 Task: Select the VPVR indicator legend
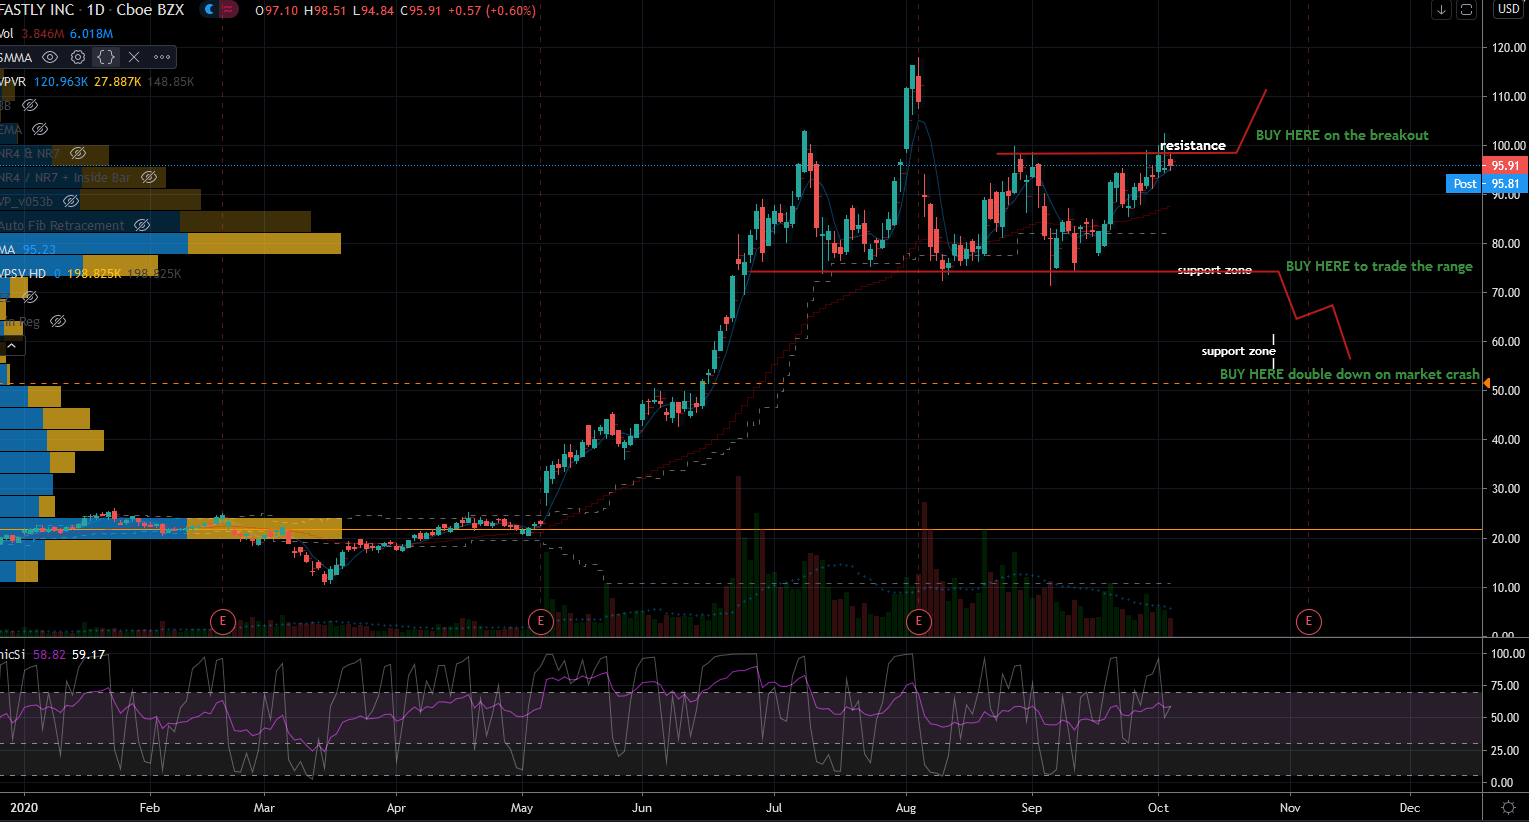[13, 82]
